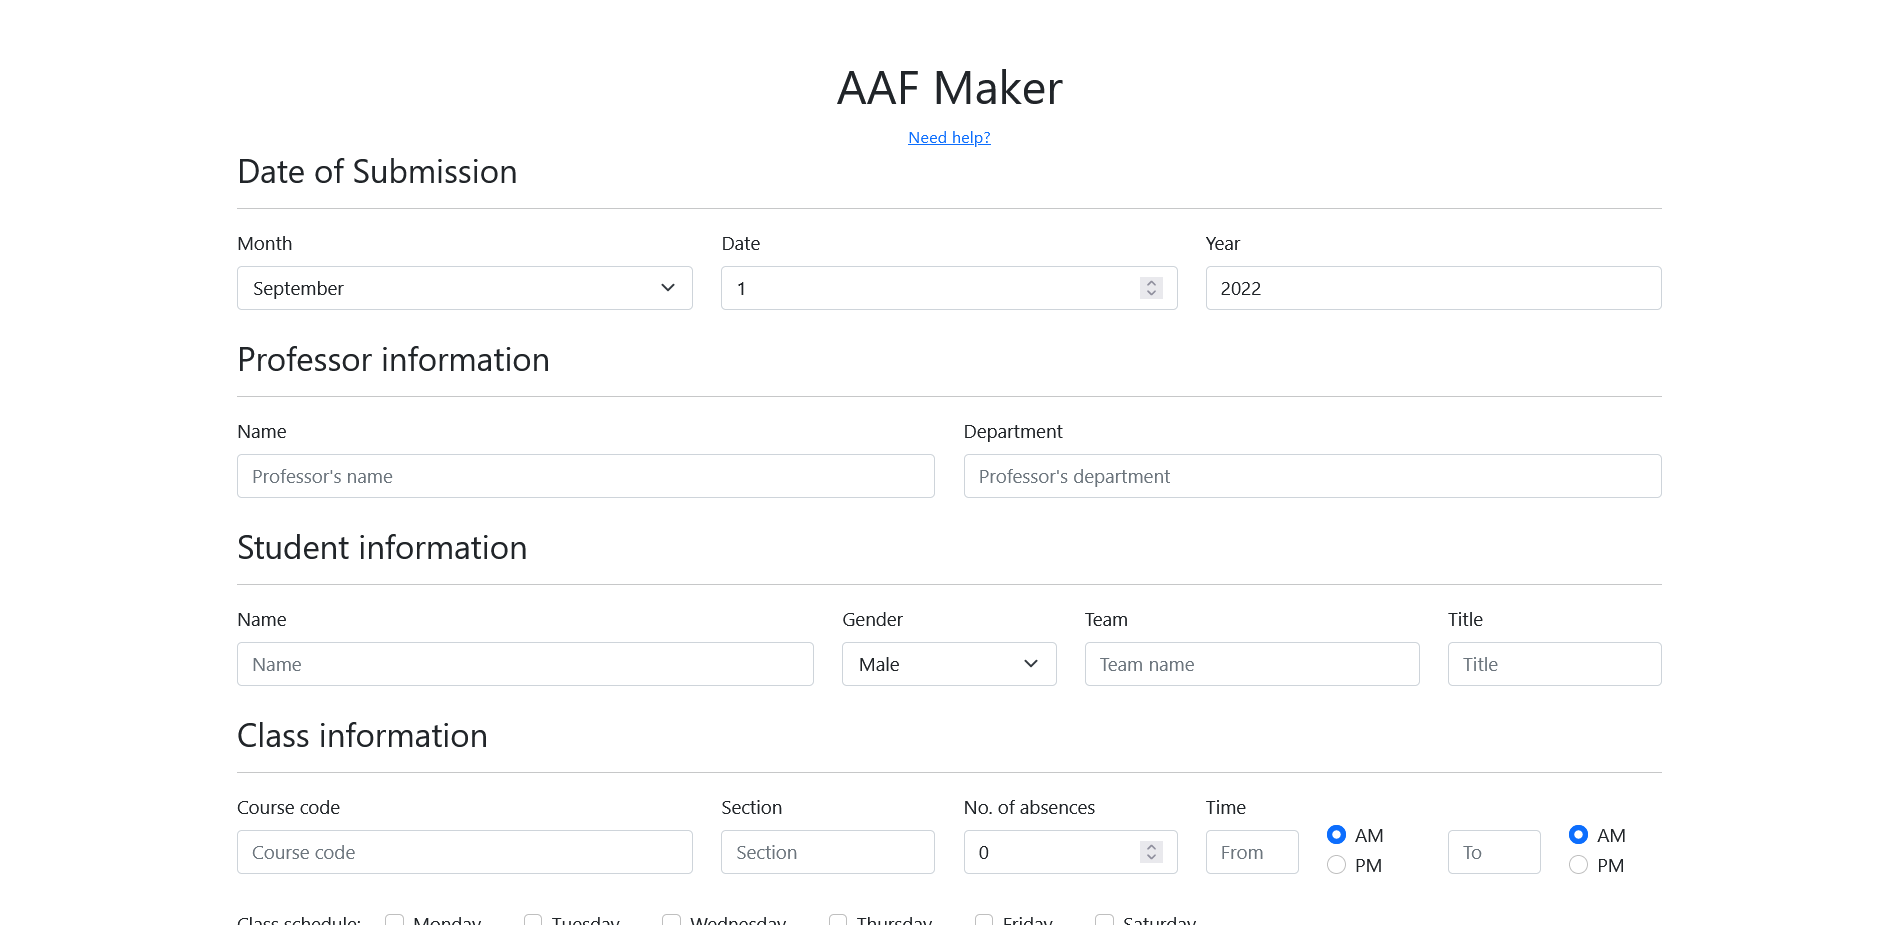Viewport: 1898px width, 925px height.
Task: Click the Team name input field
Action: [x=1251, y=664]
